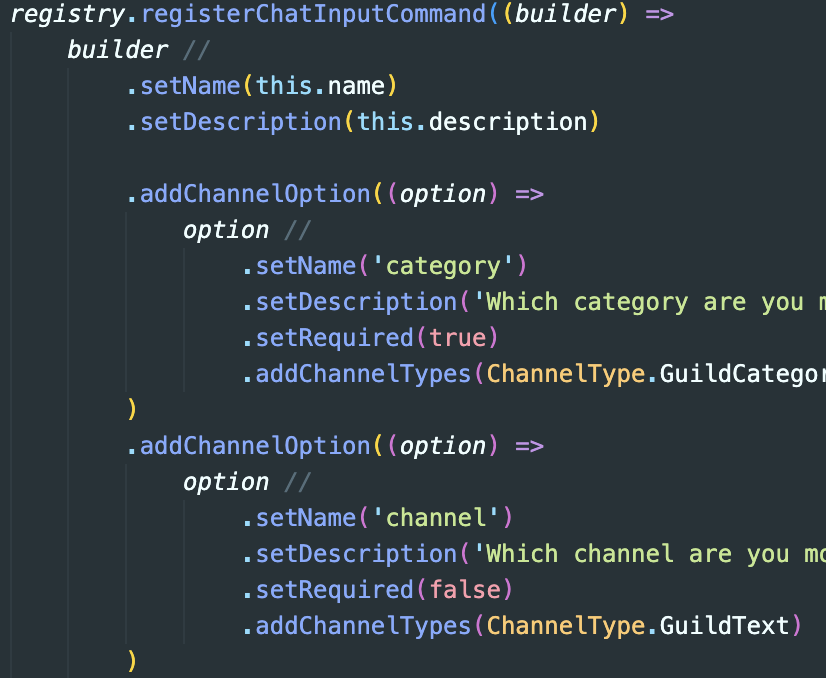Click the closing parenthesis on the last line
The width and height of the screenshot is (826, 678).
click(132, 661)
